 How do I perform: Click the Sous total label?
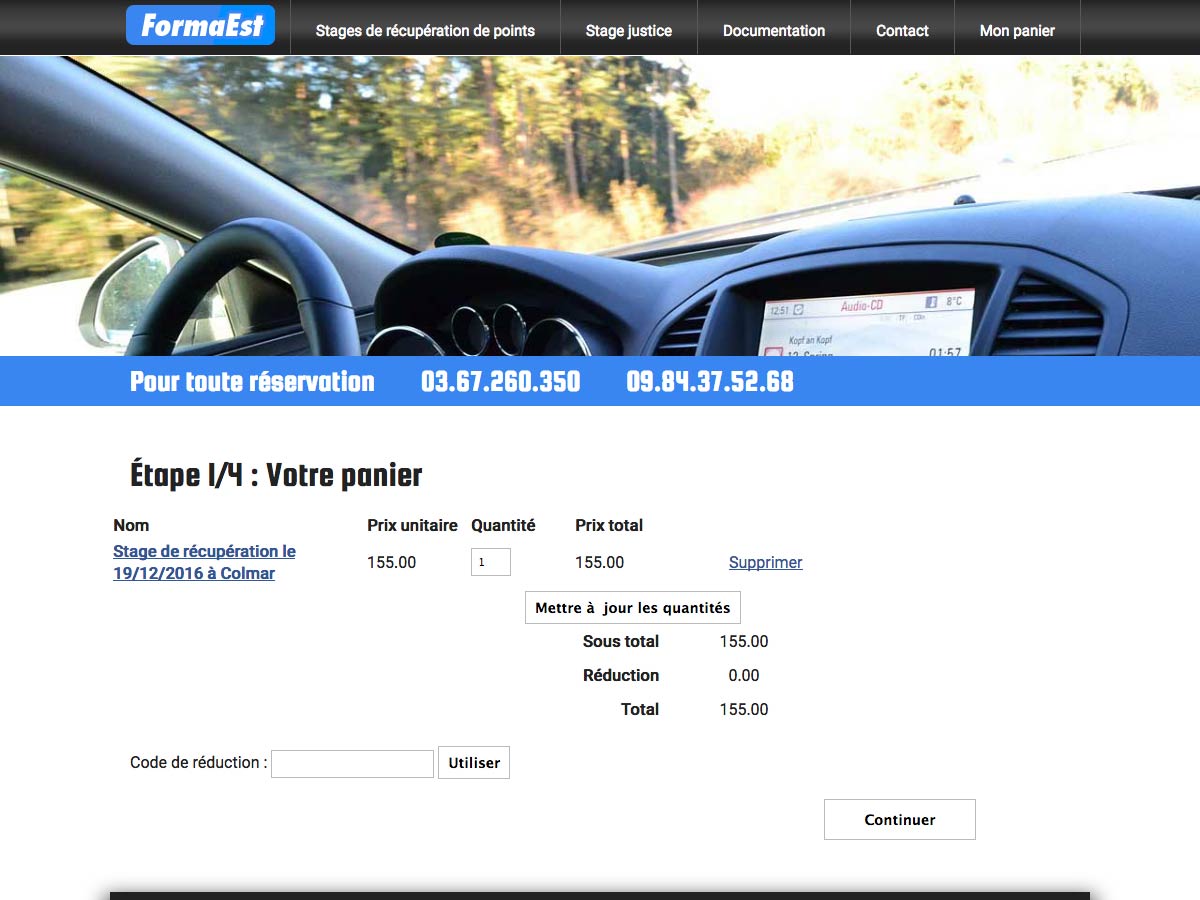pos(620,641)
